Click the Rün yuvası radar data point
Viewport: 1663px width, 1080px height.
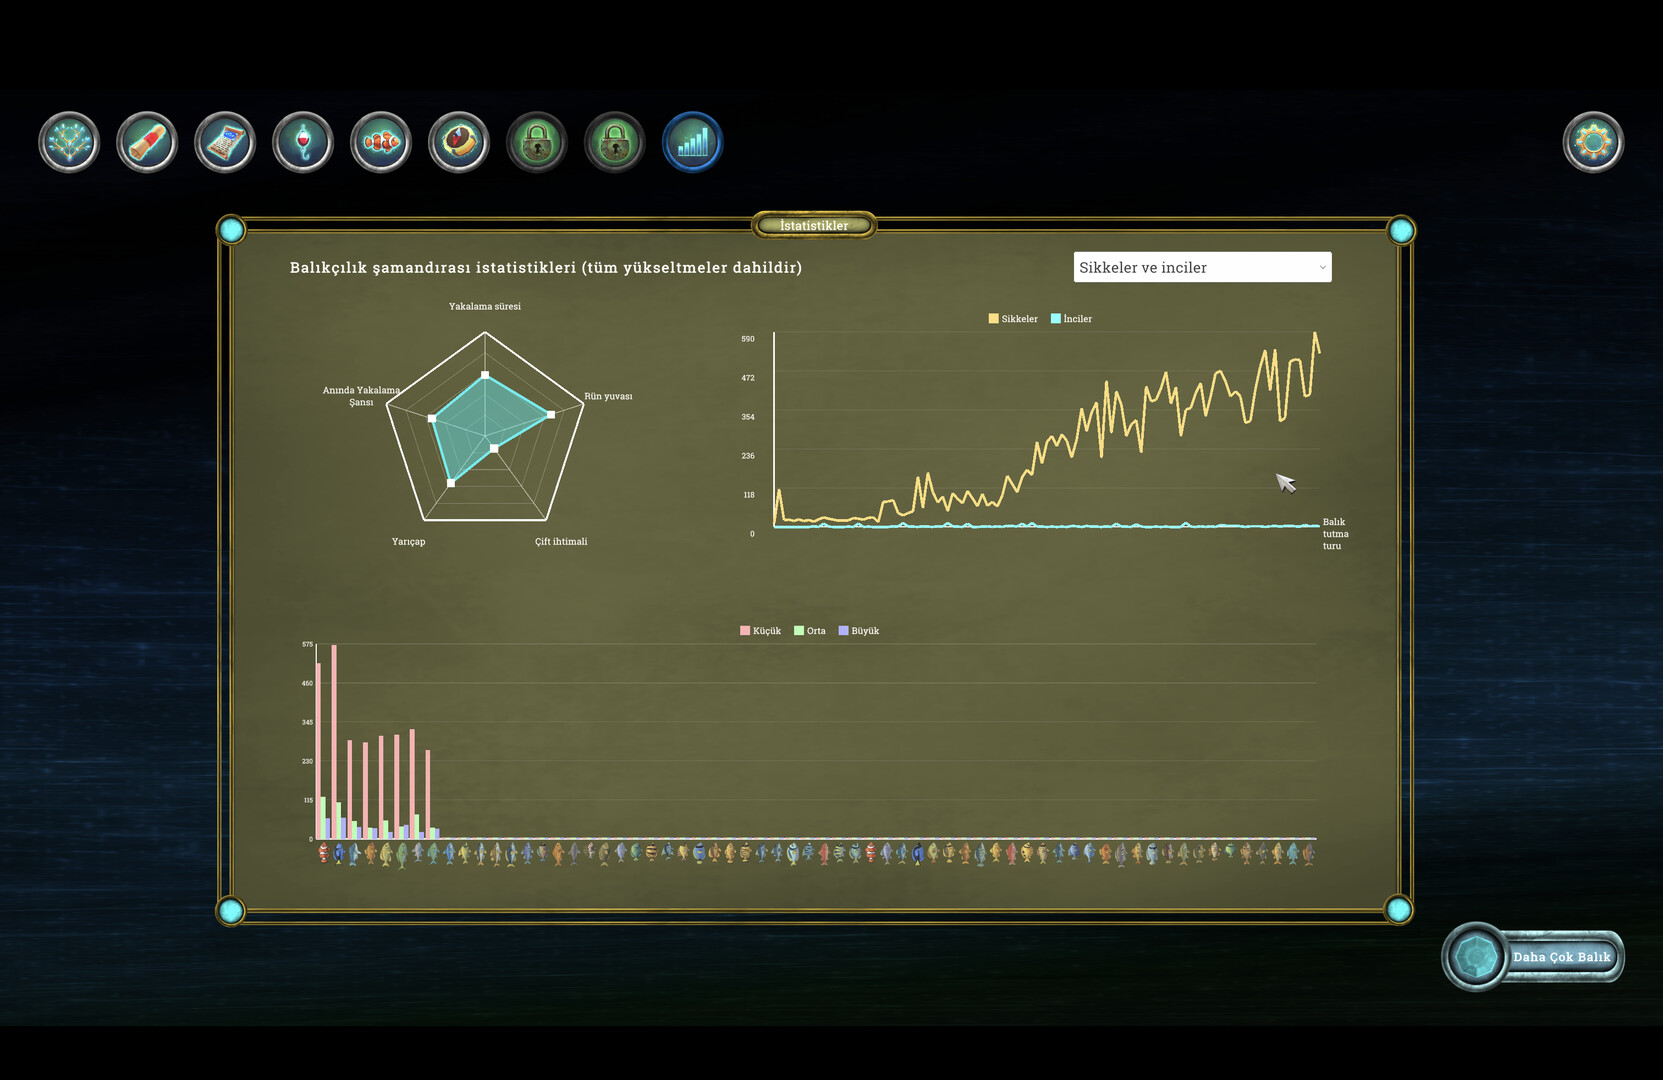[551, 414]
